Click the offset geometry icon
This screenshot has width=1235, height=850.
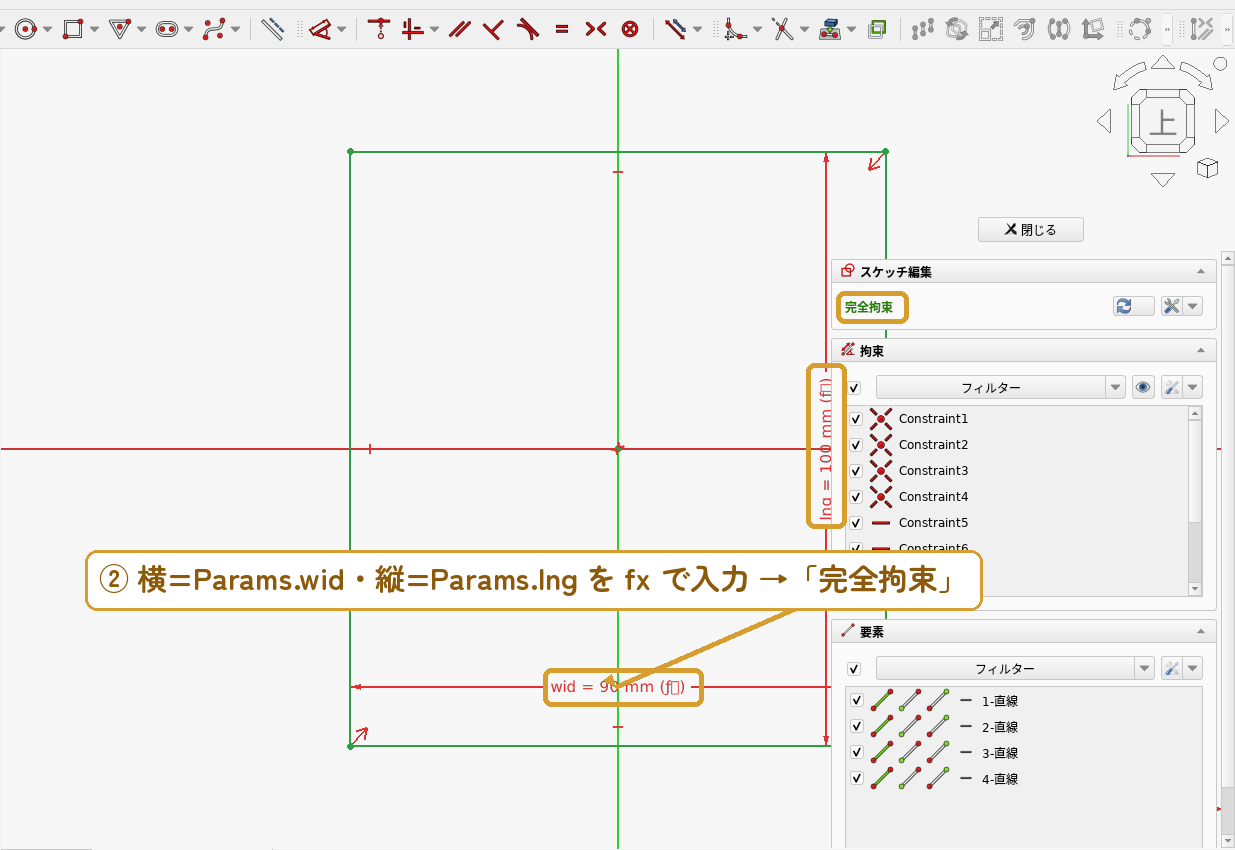coord(1025,29)
